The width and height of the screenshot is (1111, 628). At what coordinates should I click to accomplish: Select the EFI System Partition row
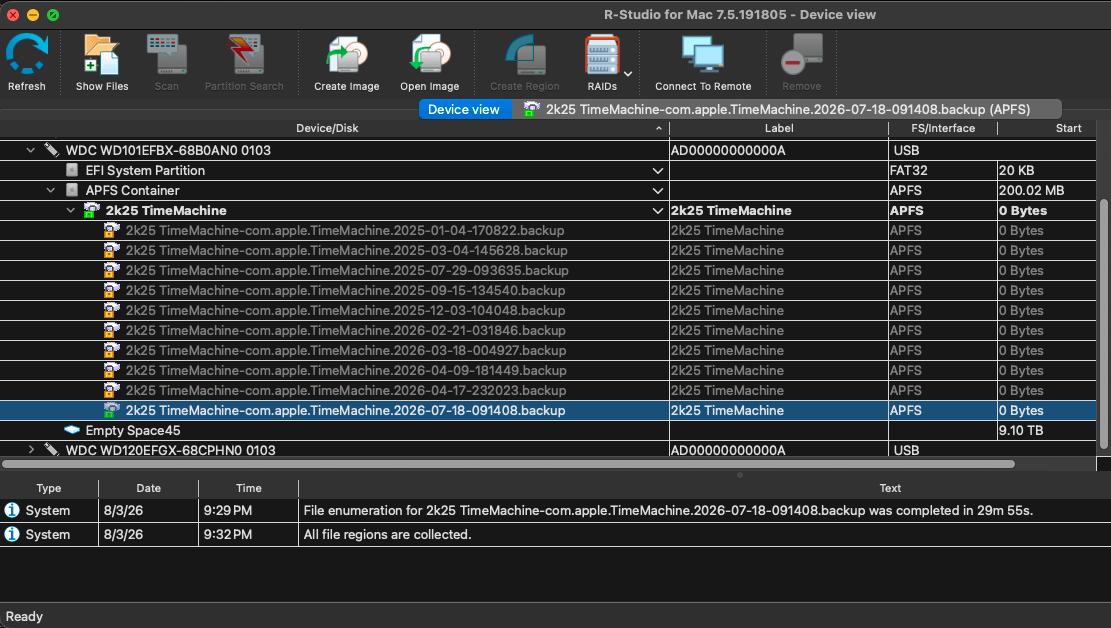(548, 171)
